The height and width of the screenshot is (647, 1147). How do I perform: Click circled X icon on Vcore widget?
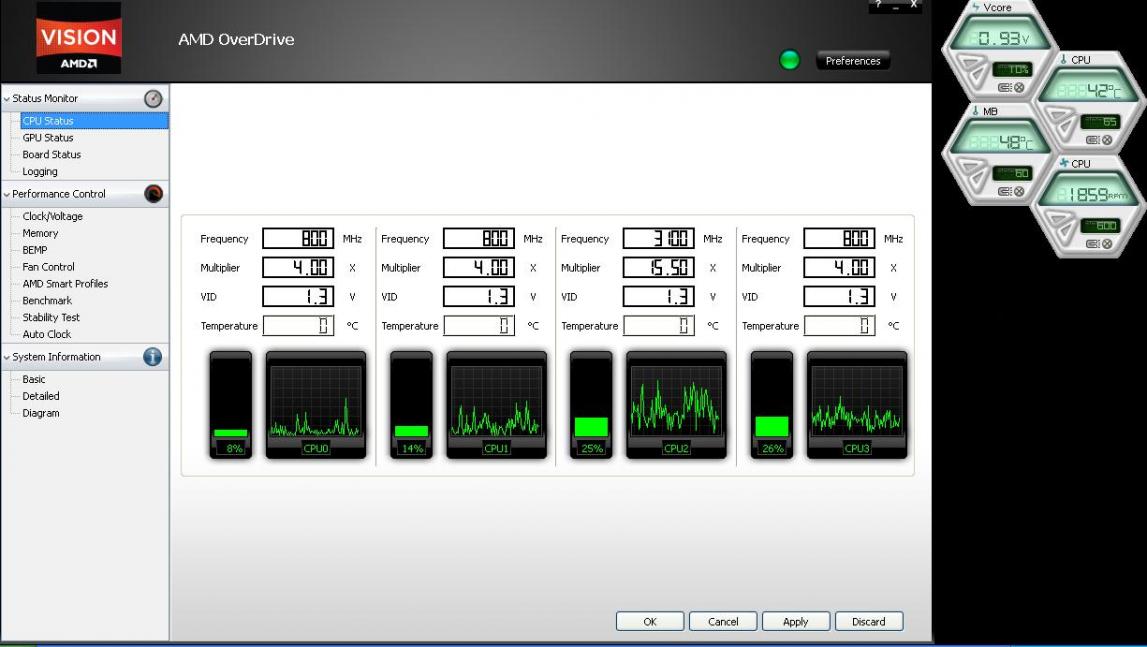pos(1019,87)
